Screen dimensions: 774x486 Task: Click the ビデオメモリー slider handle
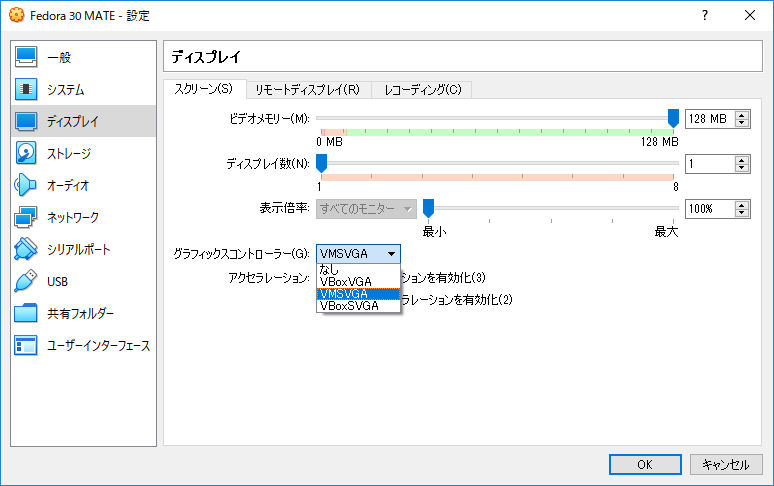673,118
